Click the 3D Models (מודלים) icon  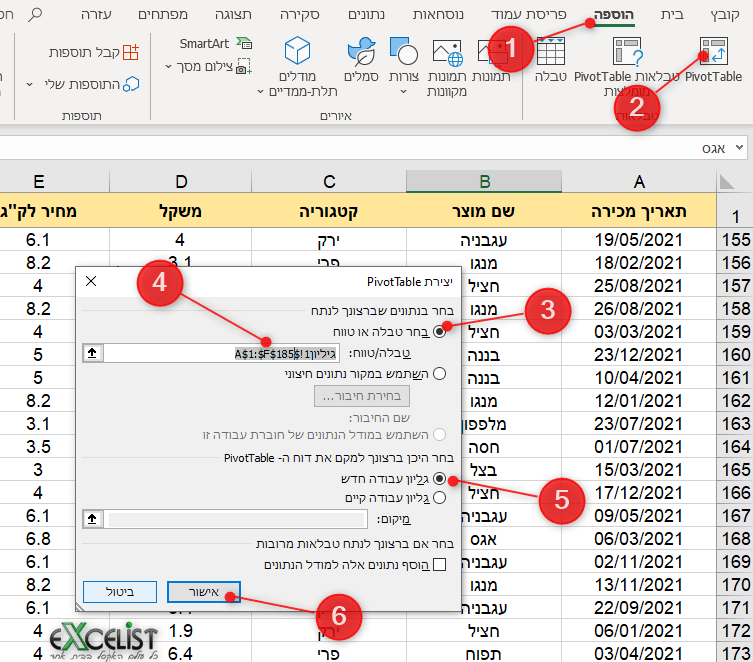coord(297,50)
